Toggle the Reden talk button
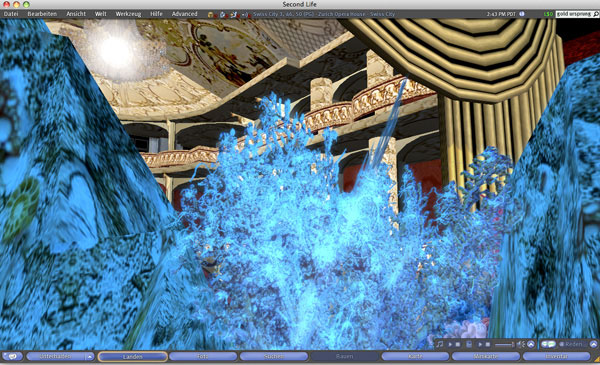The height and width of the screenshot is (365, 600). pos(573,344)
